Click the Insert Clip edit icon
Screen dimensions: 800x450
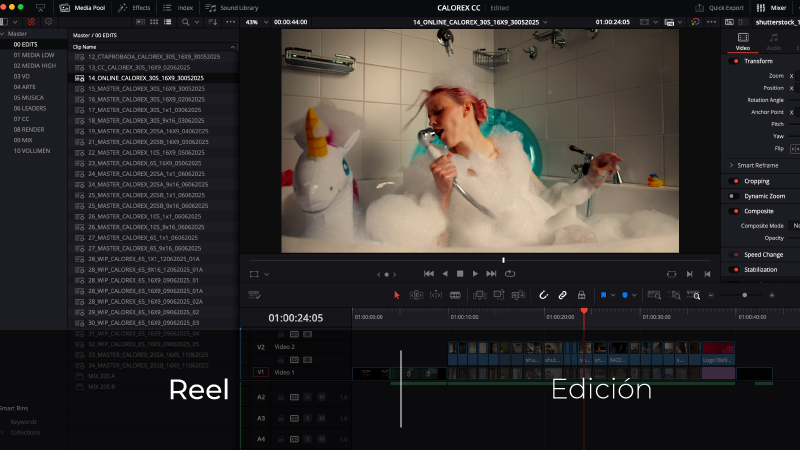(480, 295)
